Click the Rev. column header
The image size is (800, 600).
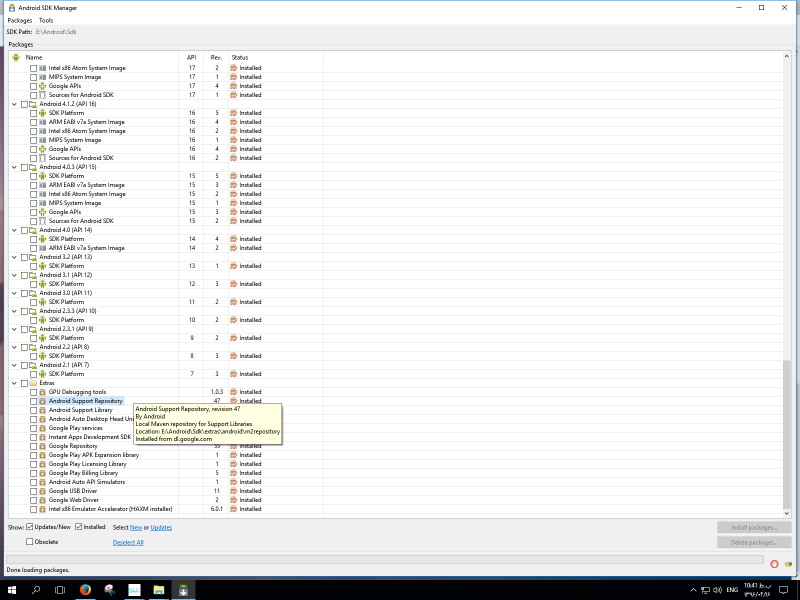click(x=216, y=57)
